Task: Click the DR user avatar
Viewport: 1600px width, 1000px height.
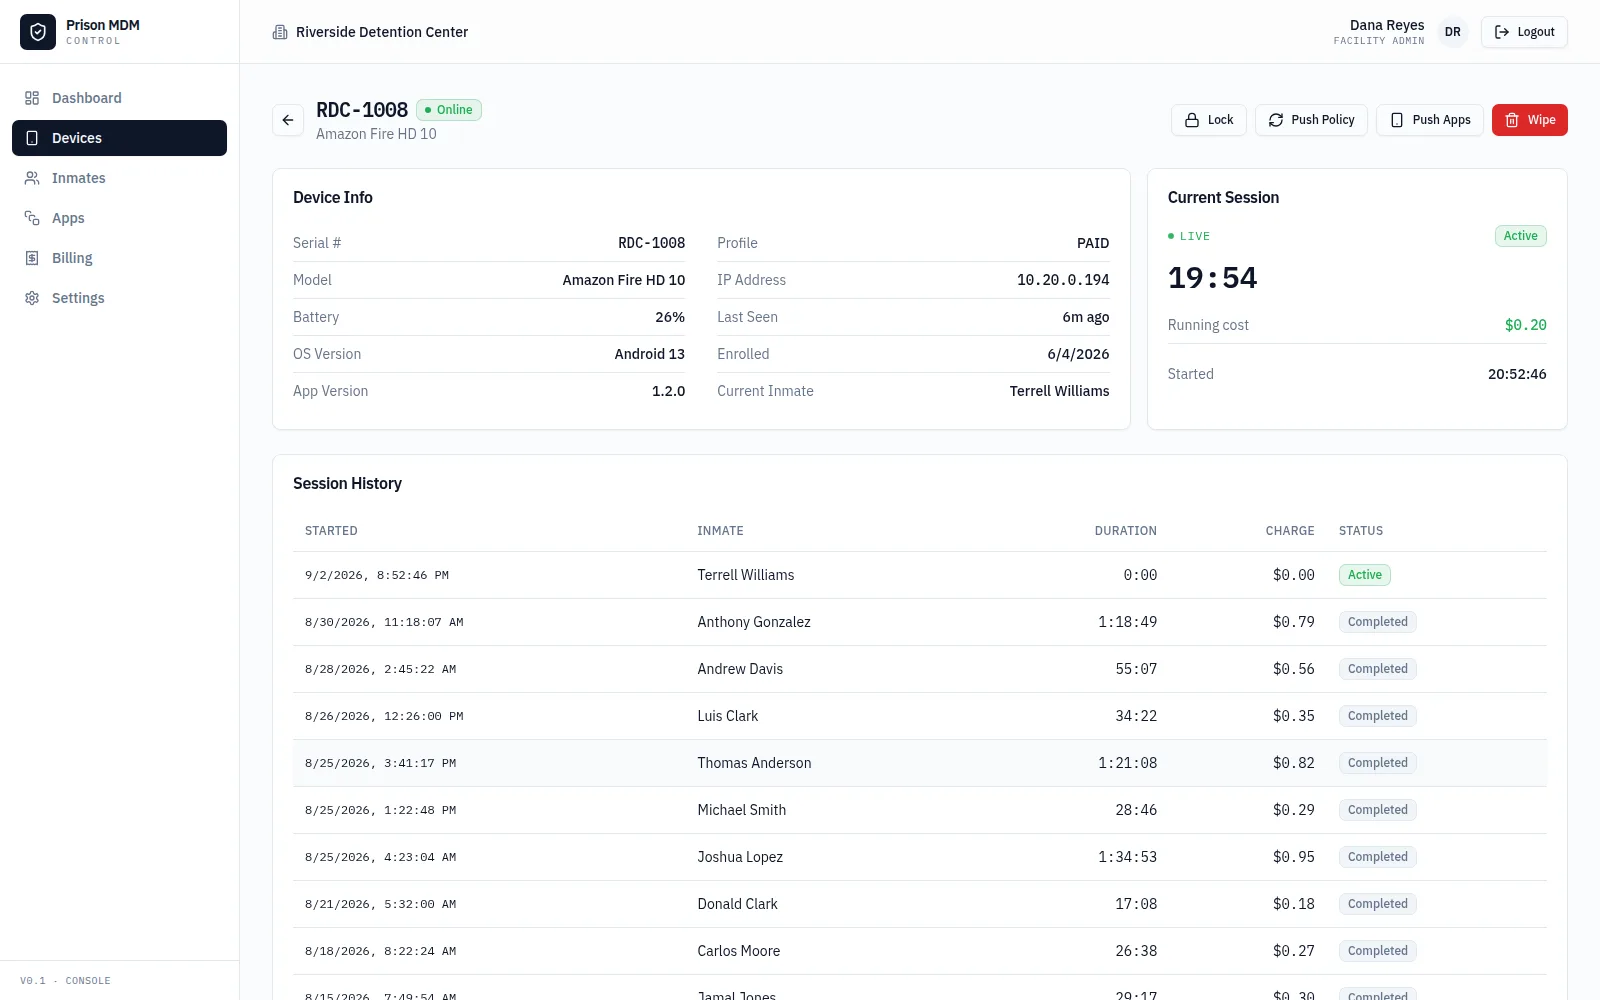Action: click(x=1453, y=32)
